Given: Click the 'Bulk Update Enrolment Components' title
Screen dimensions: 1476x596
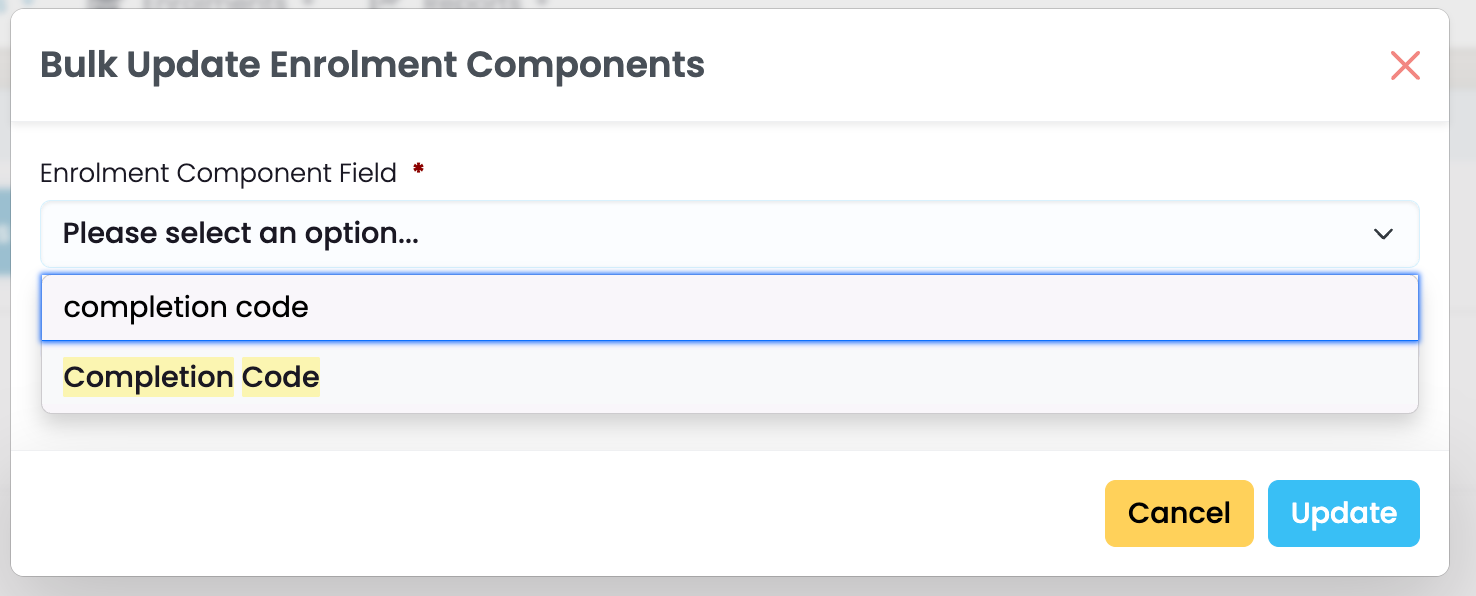Looking at the screenshot, I should coord(372,65).
